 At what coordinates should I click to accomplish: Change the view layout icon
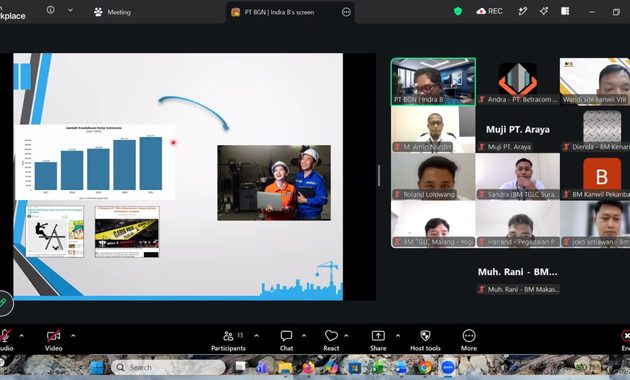pos(565,11)
